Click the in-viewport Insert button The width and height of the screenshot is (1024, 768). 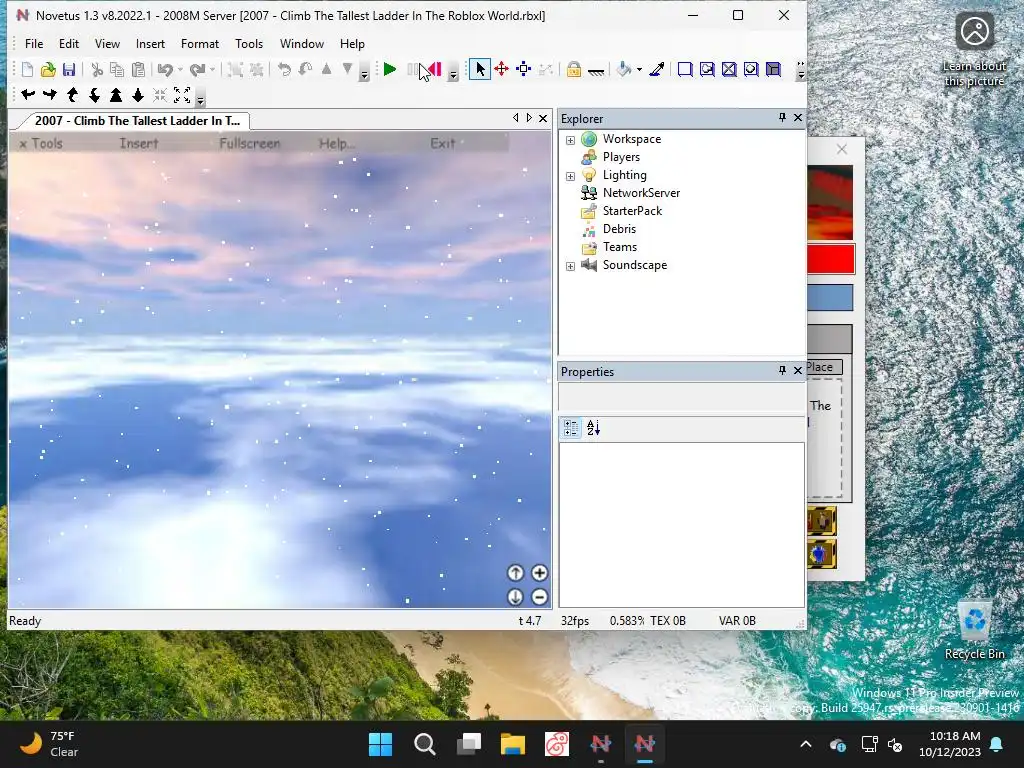click(x=138, y=144)
